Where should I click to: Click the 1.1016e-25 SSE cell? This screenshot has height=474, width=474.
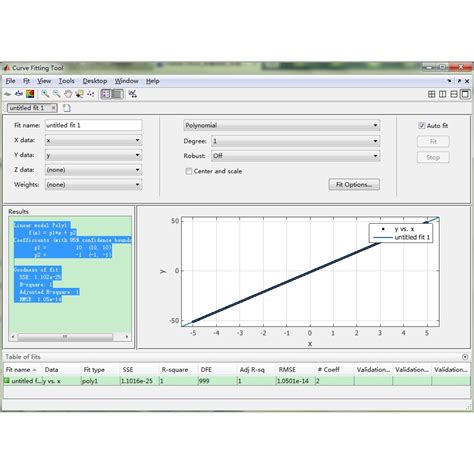point(140,381)
